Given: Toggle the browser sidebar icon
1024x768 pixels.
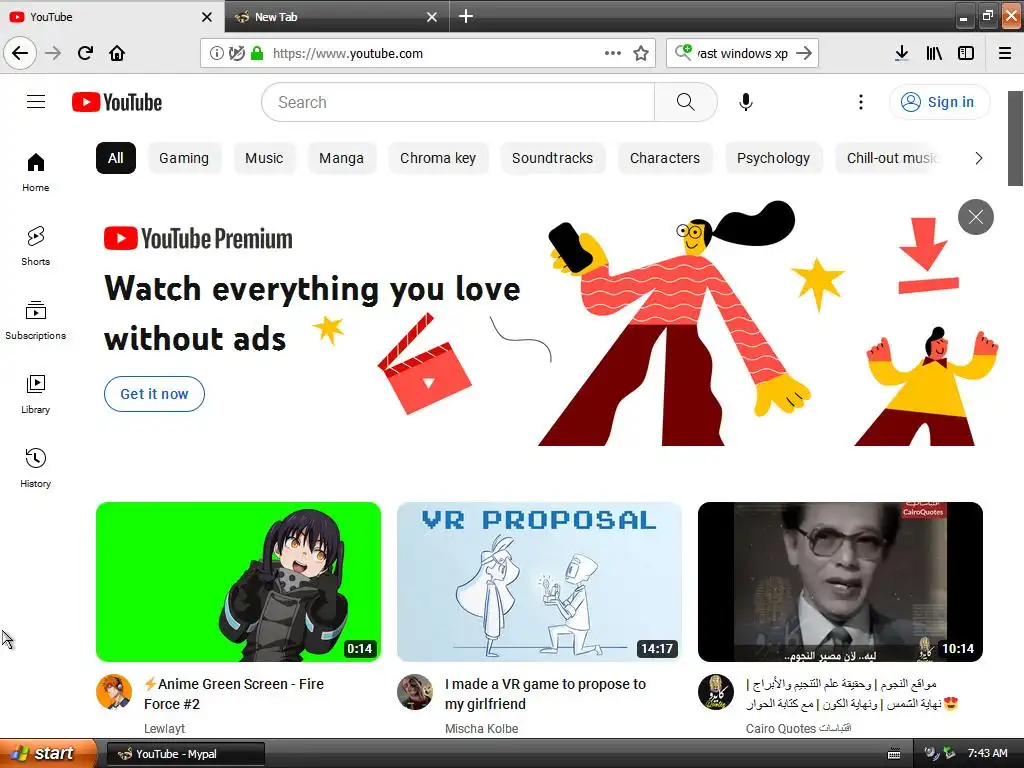Looking at the screenshot, I should click(966, 53).
